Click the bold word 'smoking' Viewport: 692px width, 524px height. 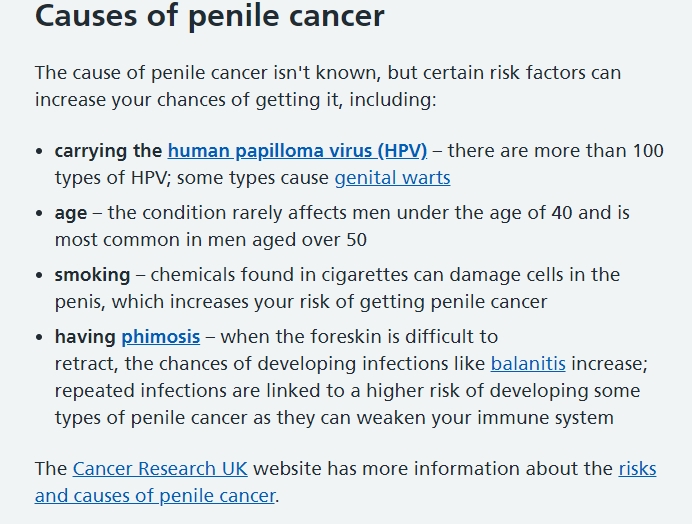92,275
